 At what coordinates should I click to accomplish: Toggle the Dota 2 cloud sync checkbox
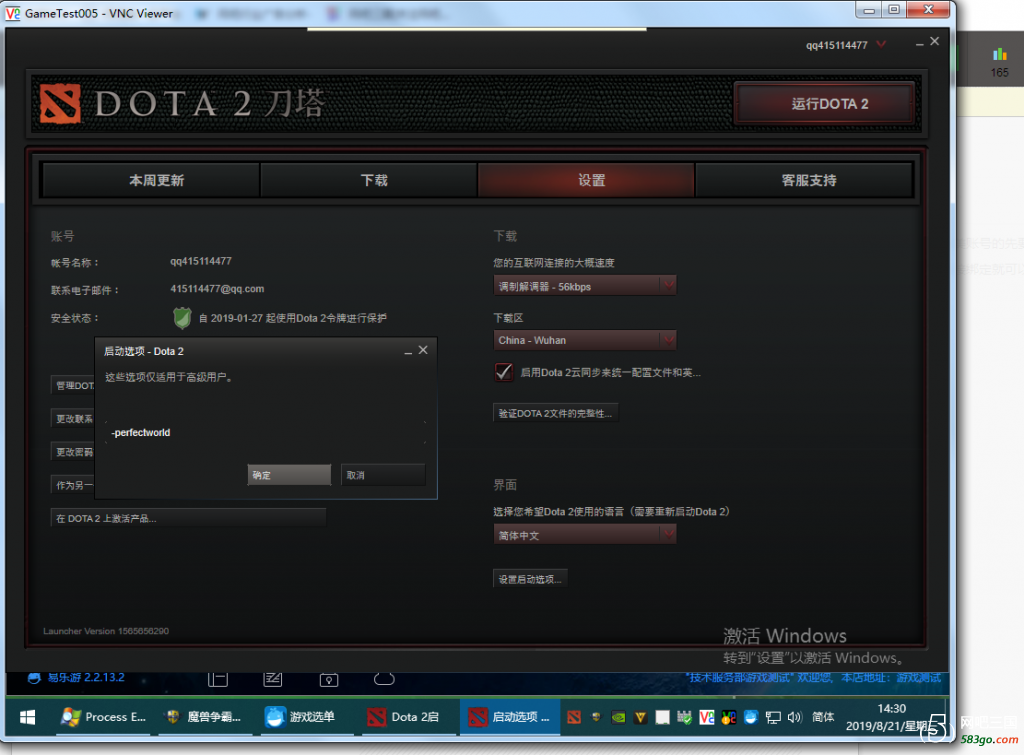coord(504,372)
